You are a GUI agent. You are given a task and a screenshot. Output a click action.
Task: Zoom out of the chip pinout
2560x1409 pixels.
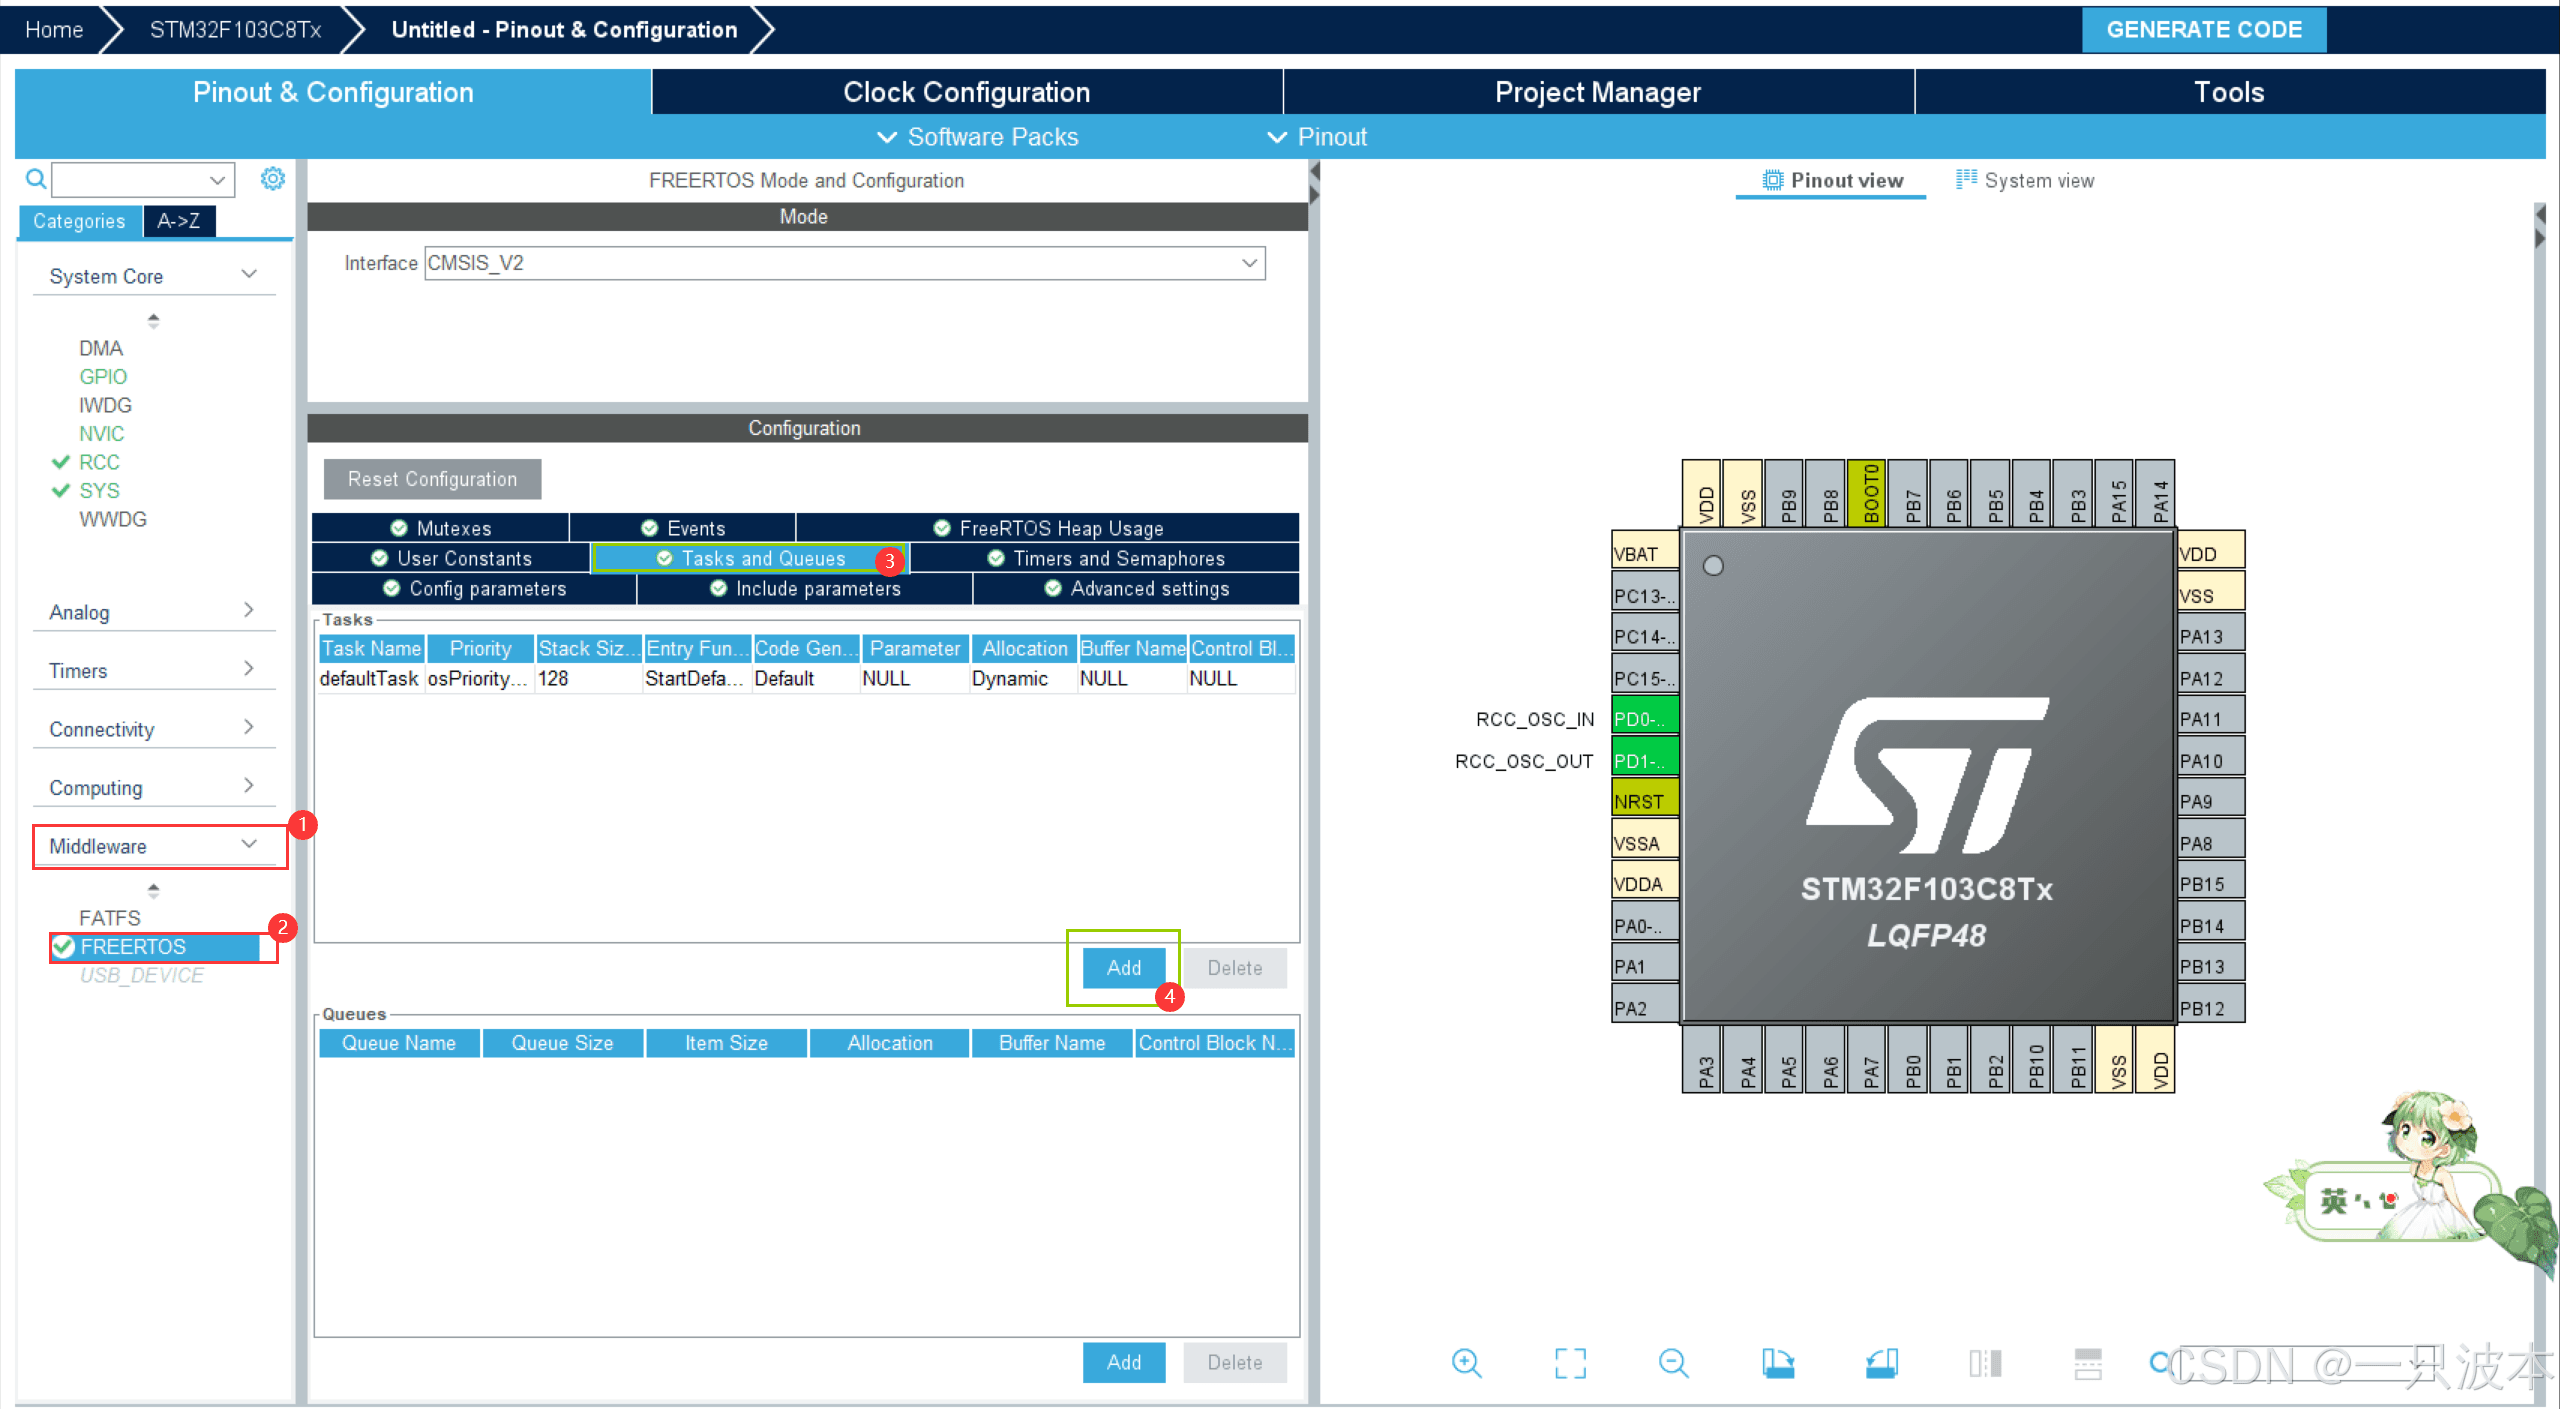1673,1362
